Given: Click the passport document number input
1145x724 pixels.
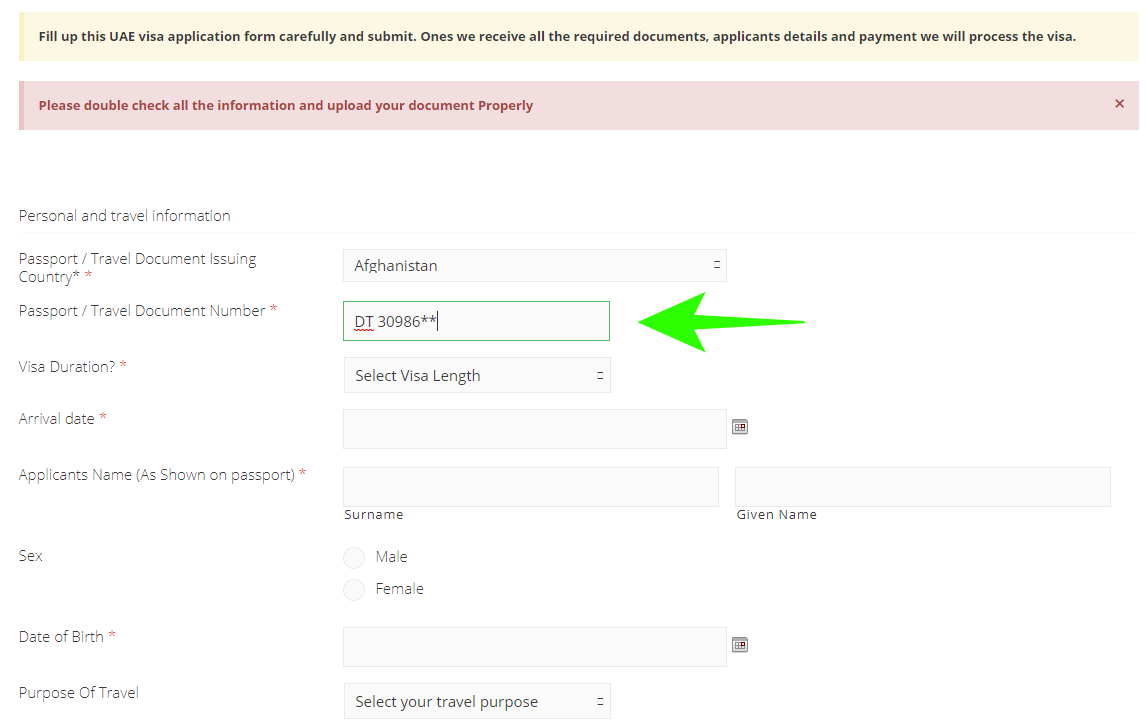Looking at the screenshot, I should [476, 320].
